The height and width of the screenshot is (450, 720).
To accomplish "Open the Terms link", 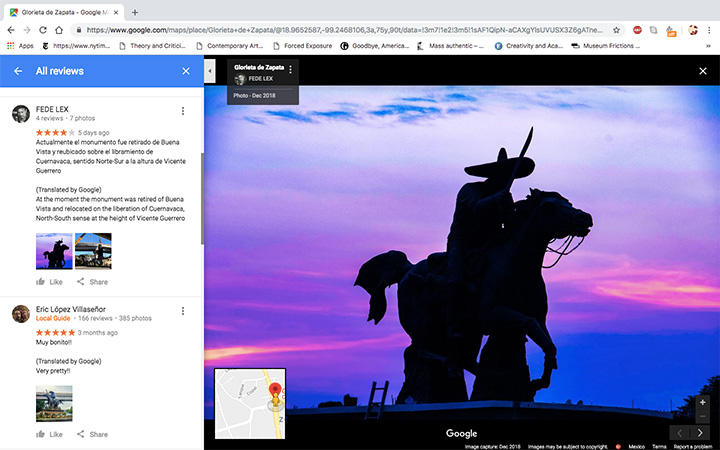I will pos(659,447).
